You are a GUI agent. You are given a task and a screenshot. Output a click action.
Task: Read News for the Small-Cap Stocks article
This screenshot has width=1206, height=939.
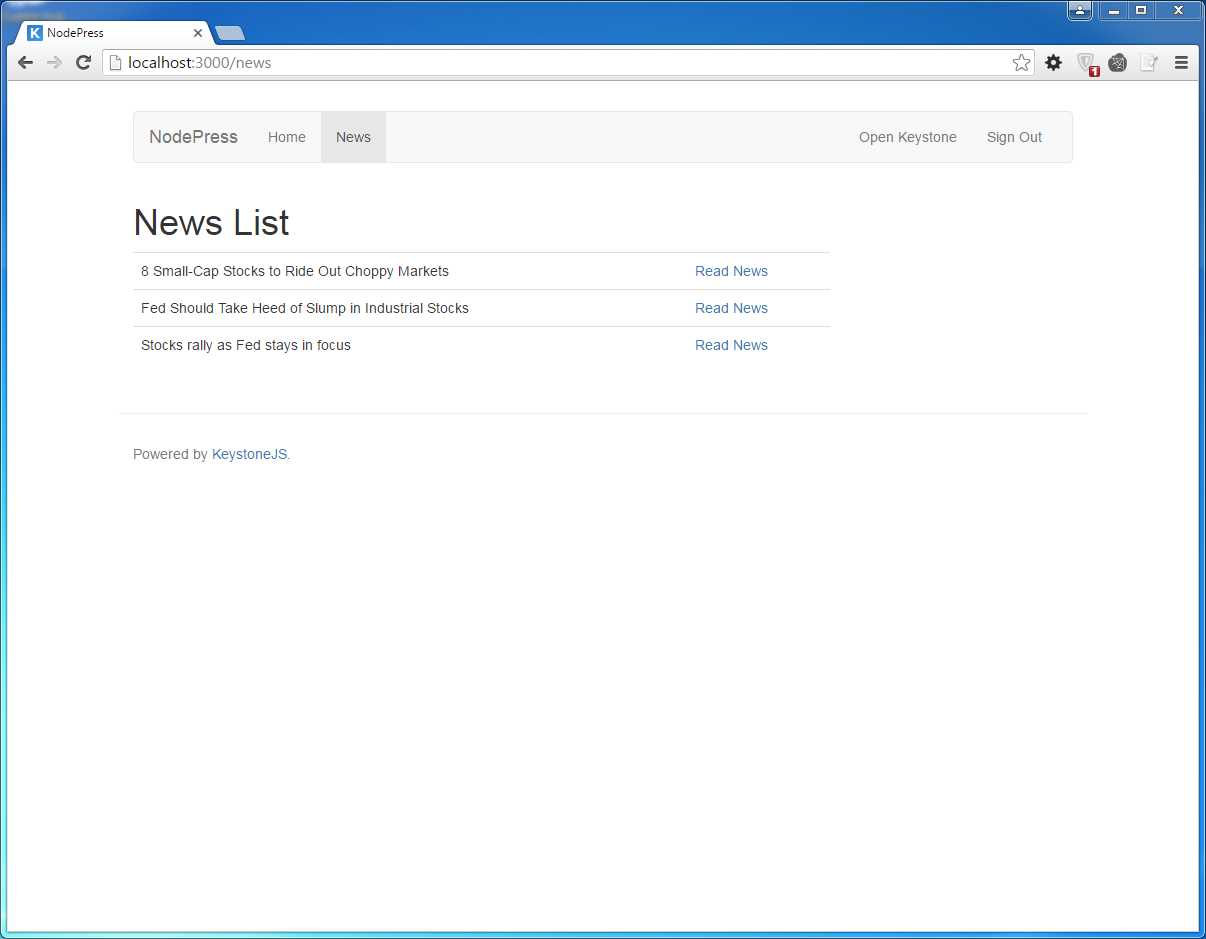pyautogui.click(x=731, y=271)
